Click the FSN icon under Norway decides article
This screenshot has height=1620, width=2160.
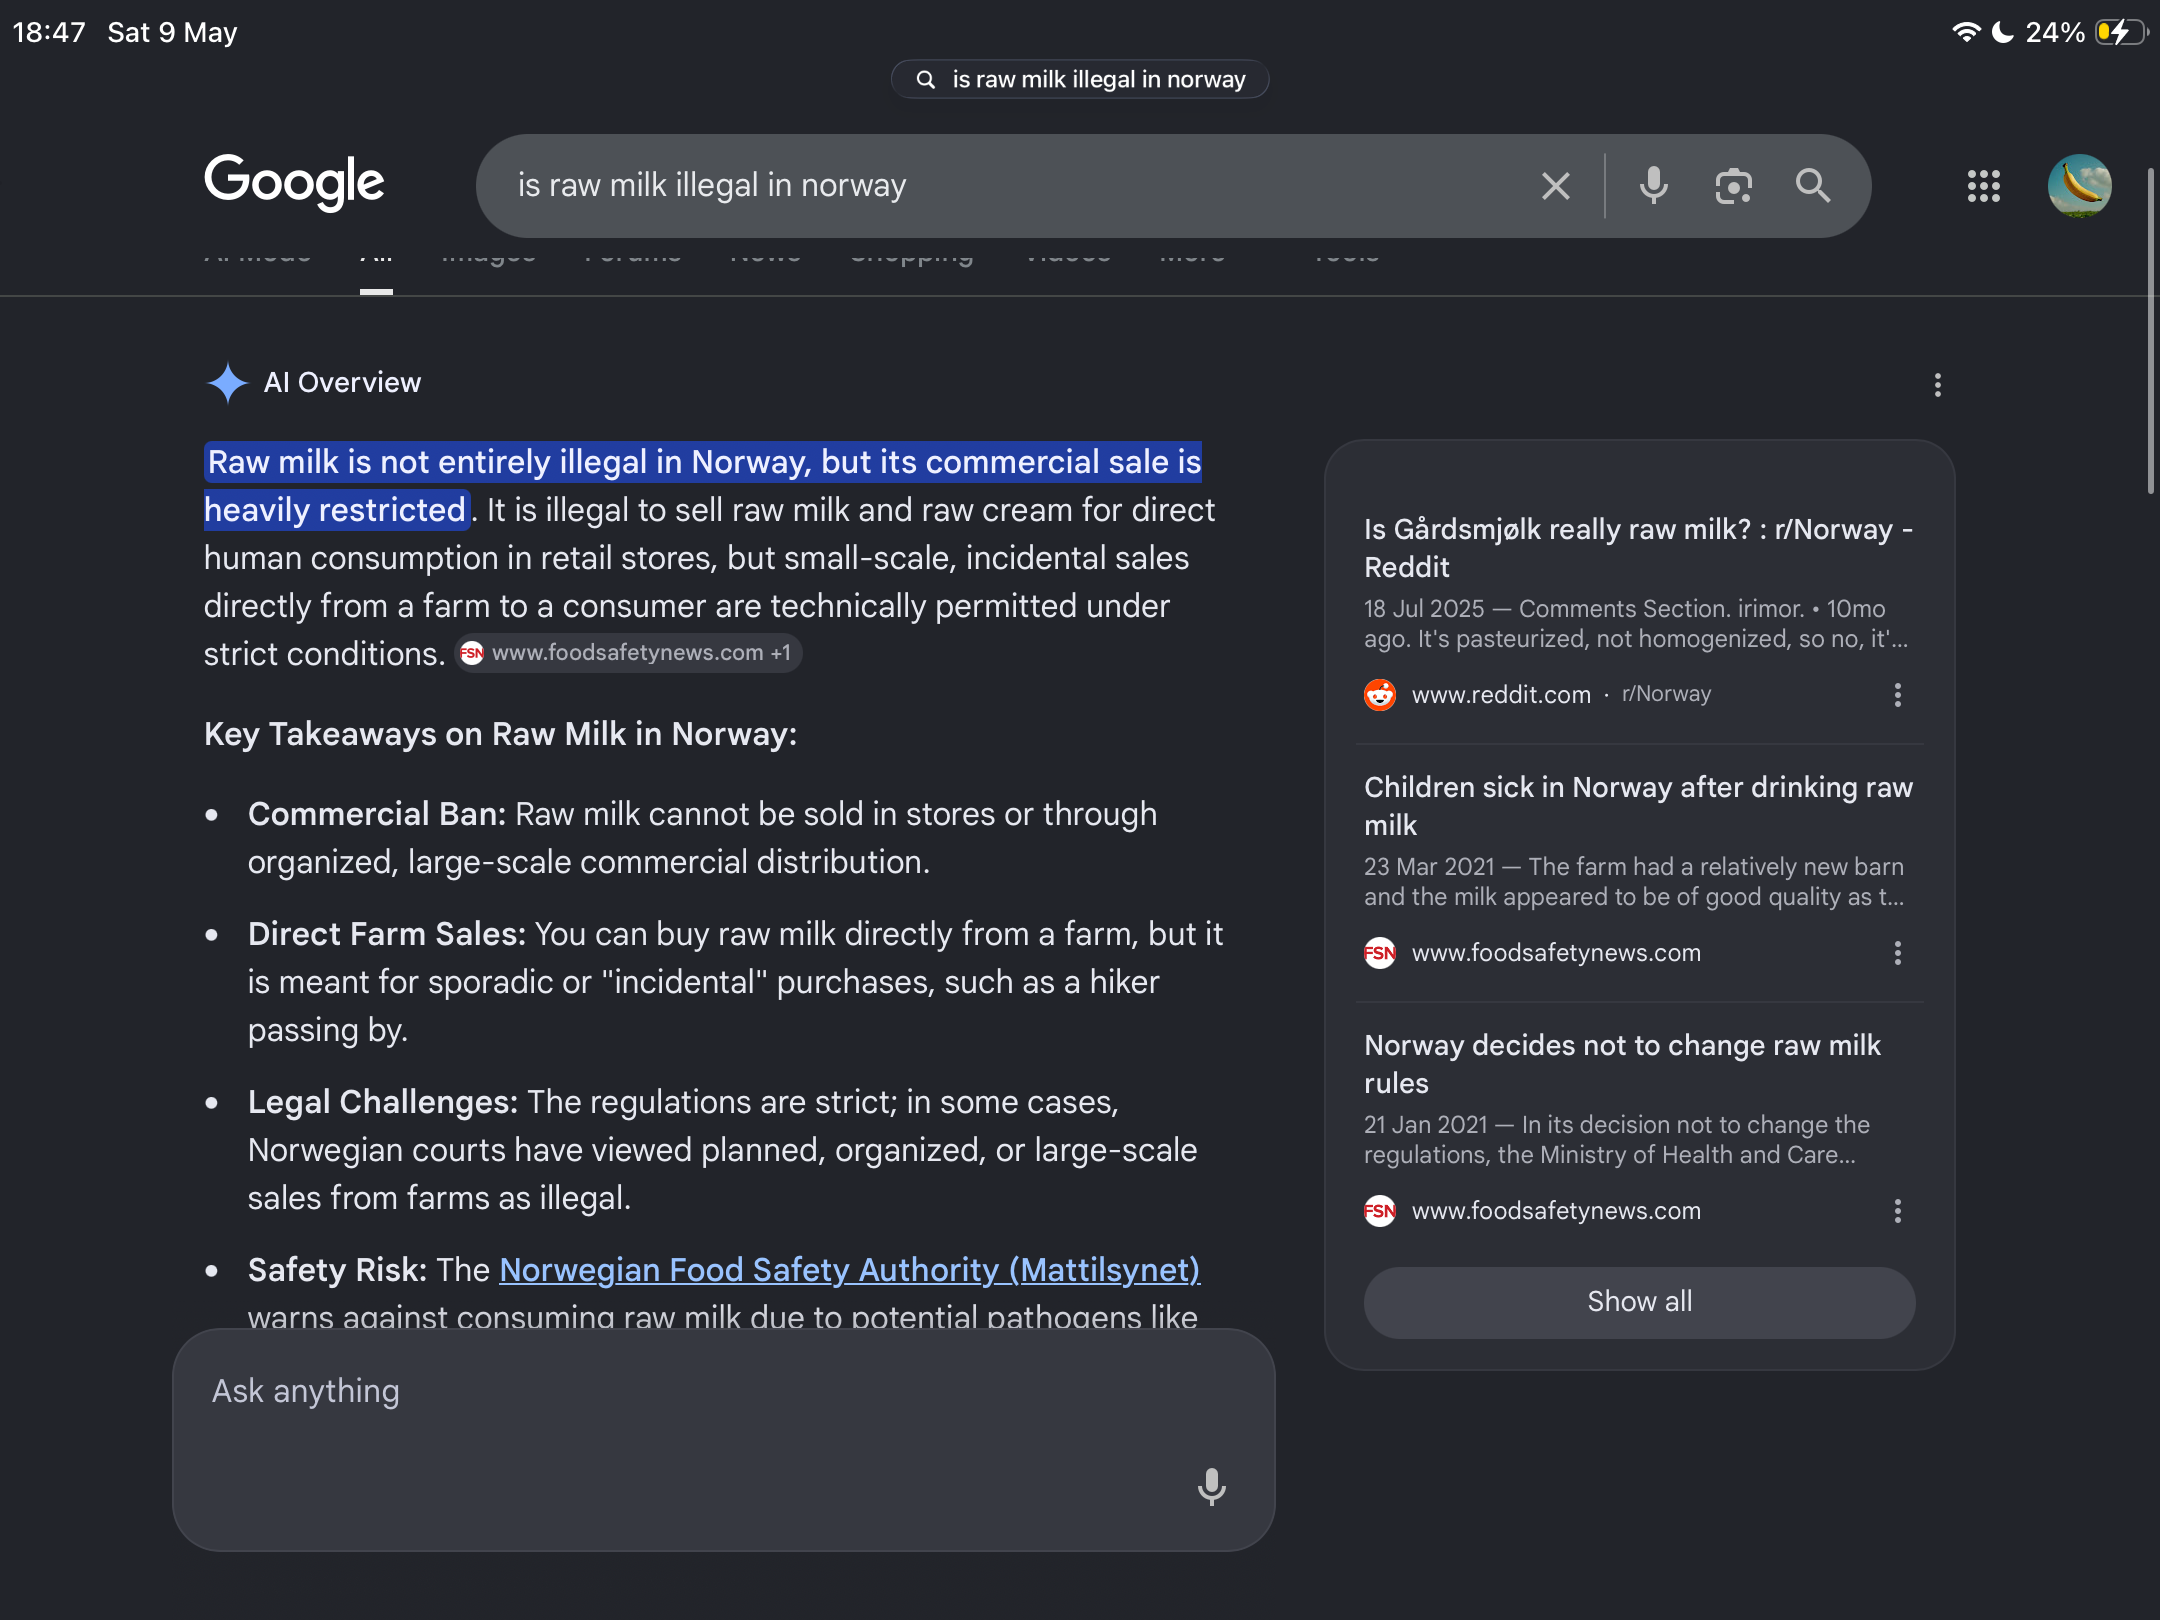(x=1380, y=1211)
